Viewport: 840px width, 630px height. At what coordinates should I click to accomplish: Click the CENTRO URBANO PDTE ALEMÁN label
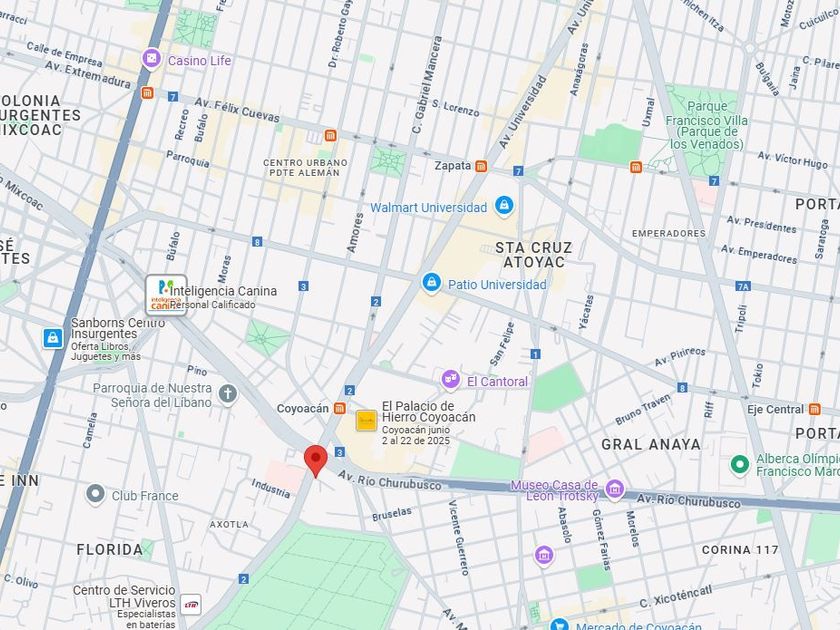pyautogui.click(x=305, y=168)
